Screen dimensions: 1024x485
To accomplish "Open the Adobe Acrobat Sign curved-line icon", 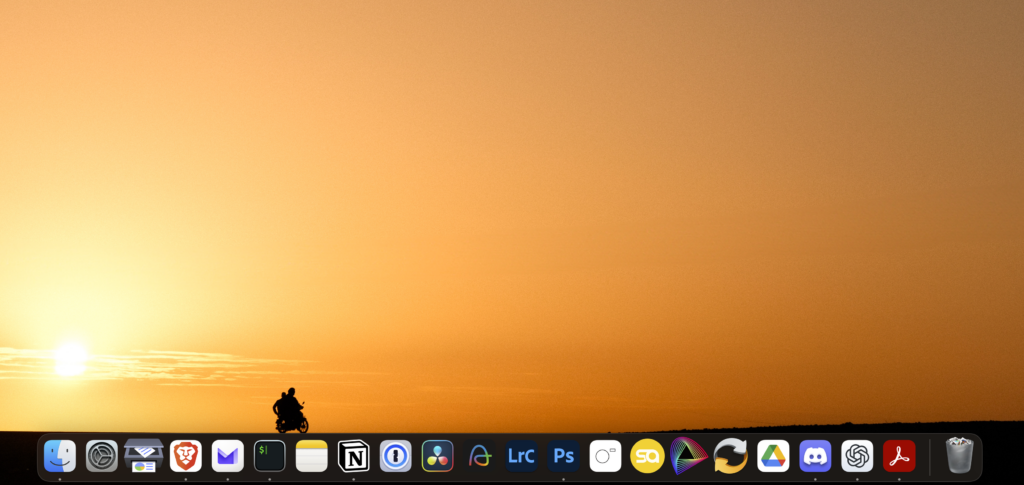I will click(x=479, y=456).
